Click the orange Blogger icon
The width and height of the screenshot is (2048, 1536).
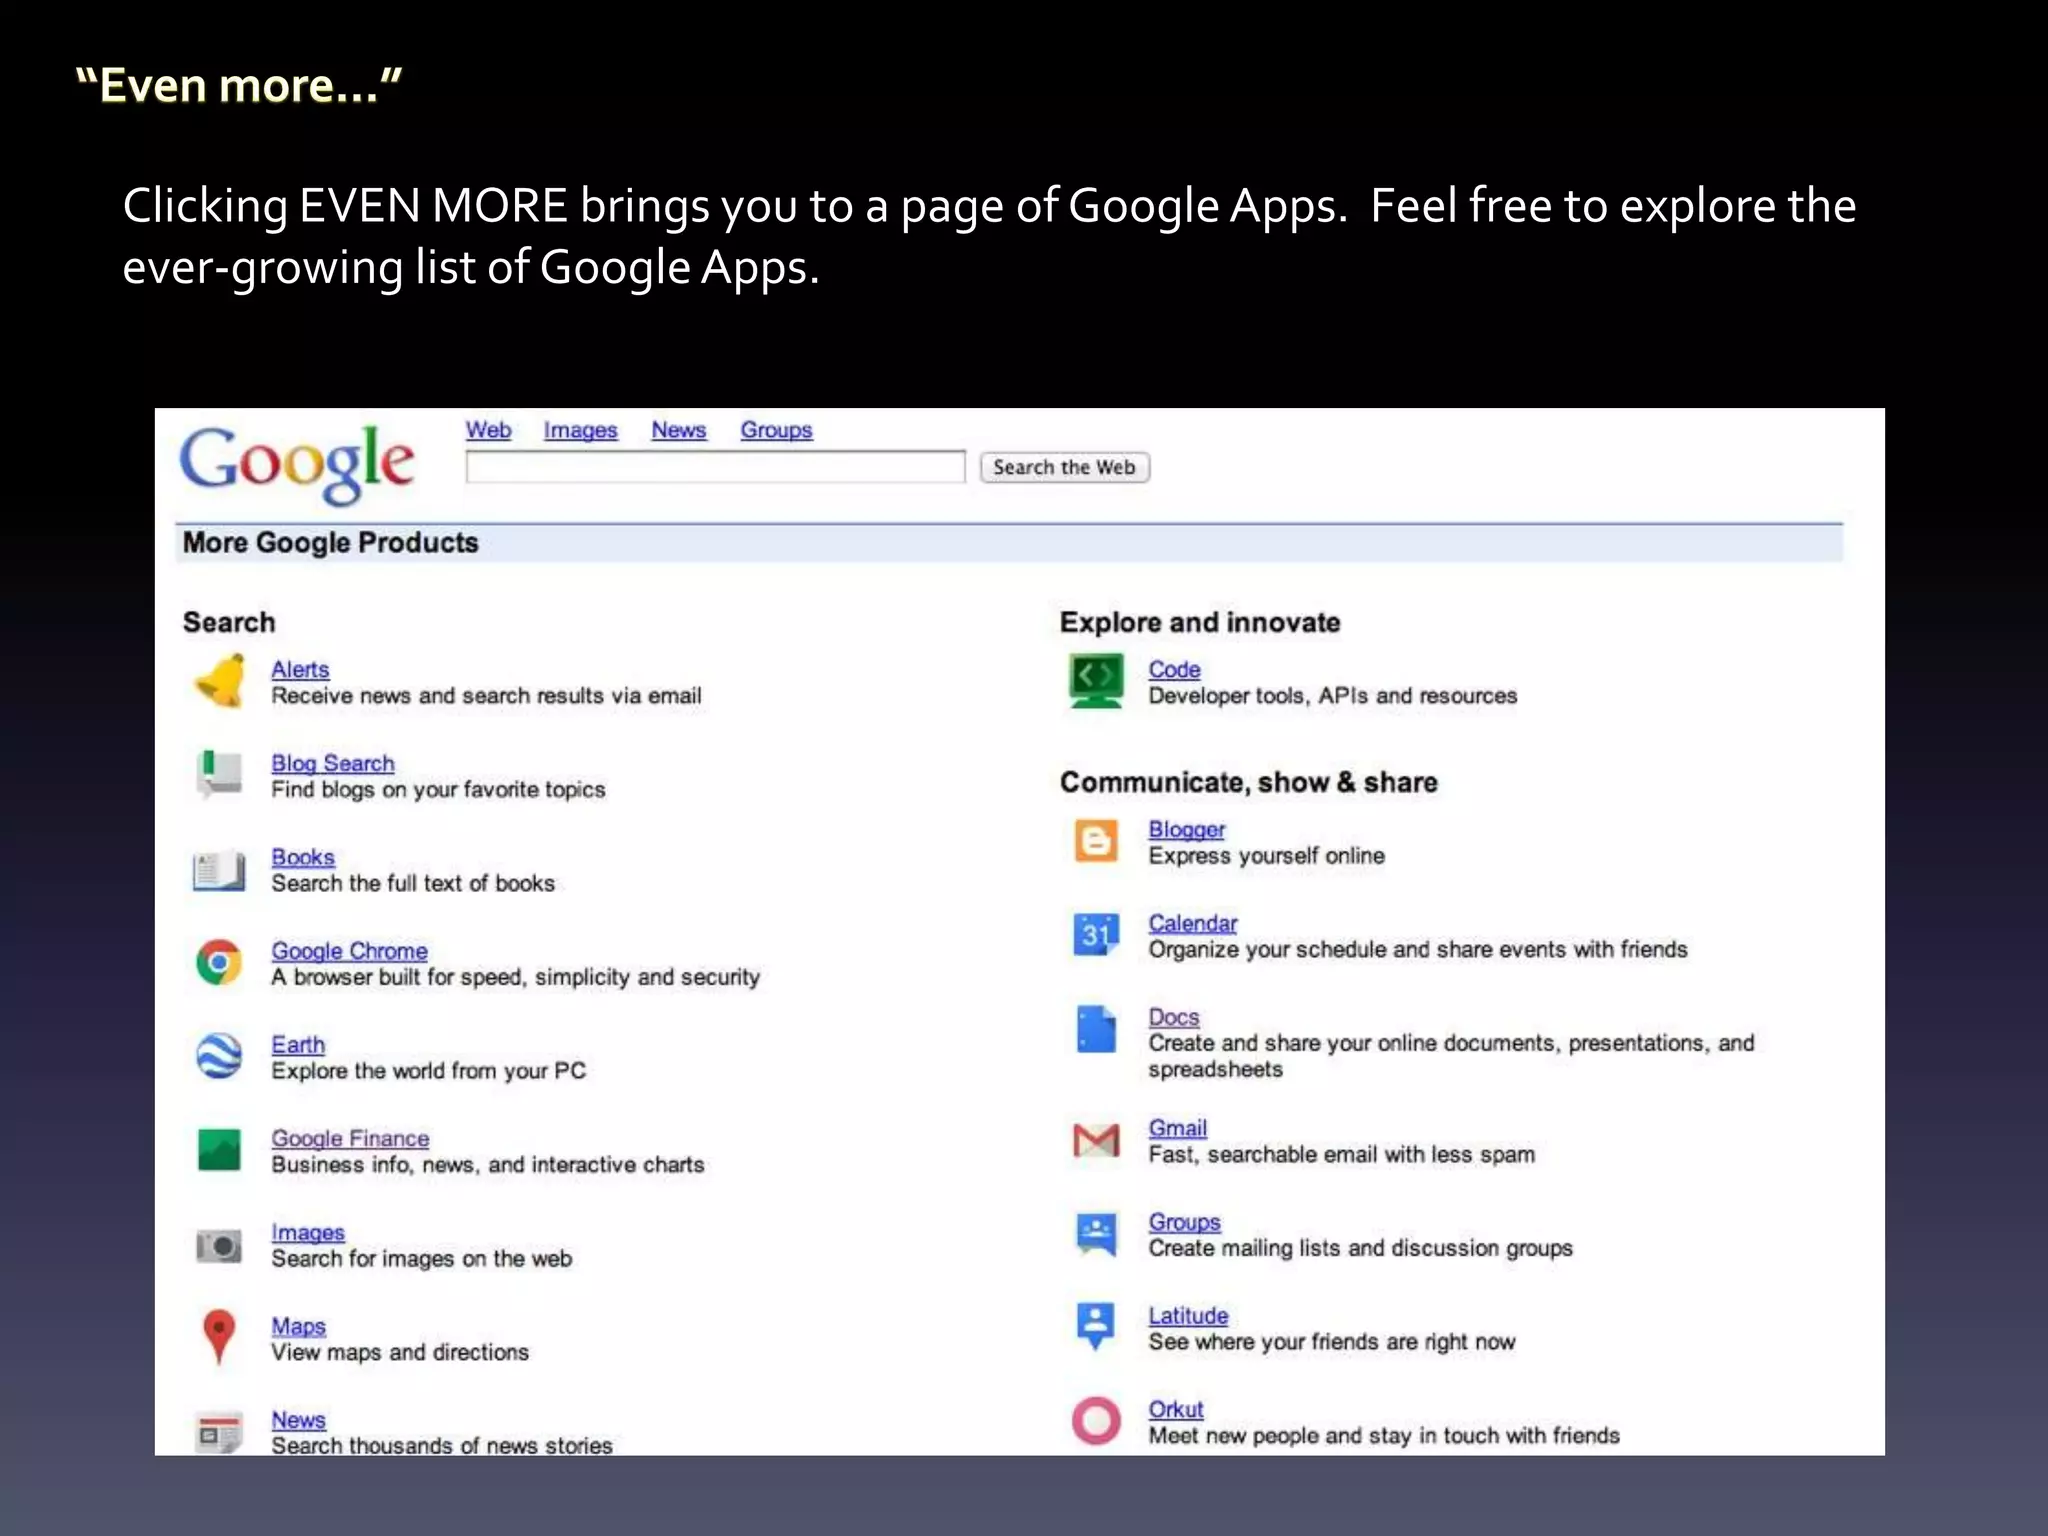click(x=1096, y=841)
